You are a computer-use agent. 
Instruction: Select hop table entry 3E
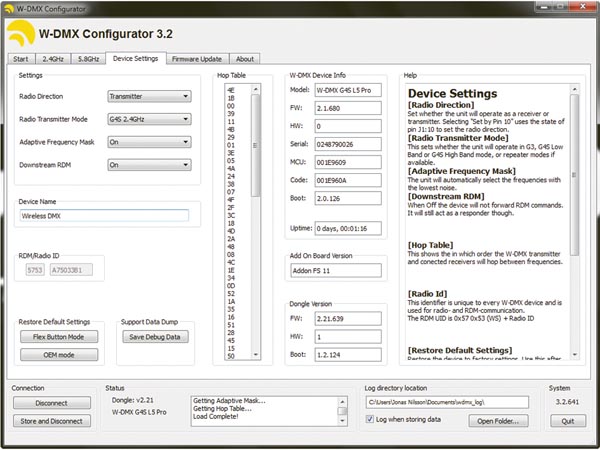pyautogui.click(x=231, y=153)
